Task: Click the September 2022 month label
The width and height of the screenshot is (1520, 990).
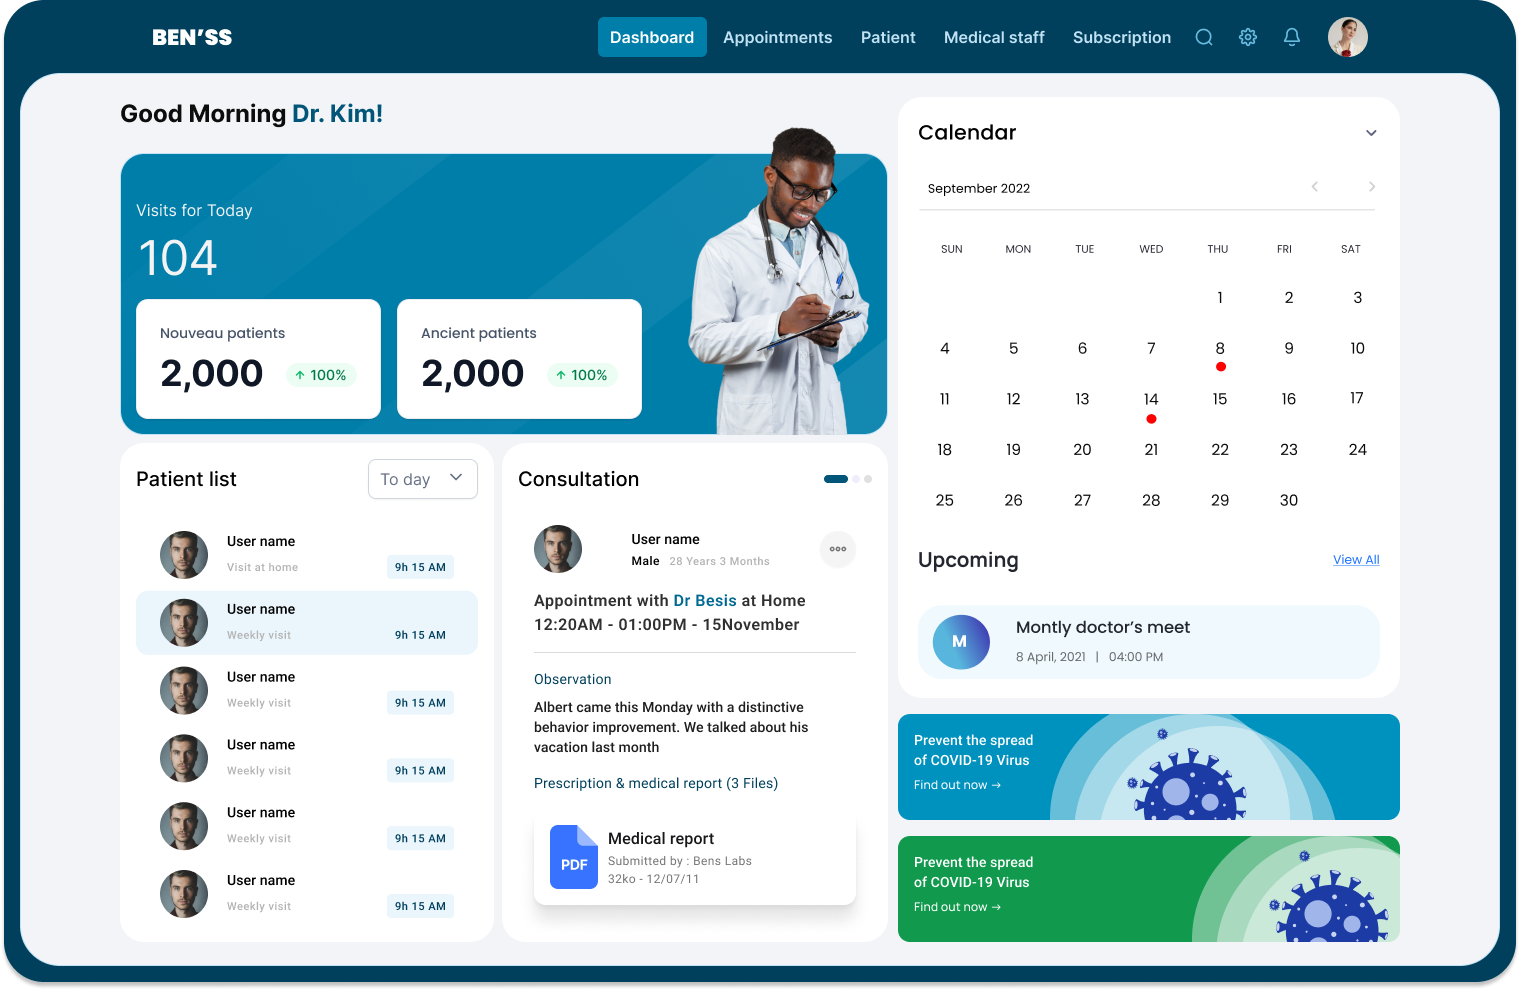Action: [x=979, y=188]
